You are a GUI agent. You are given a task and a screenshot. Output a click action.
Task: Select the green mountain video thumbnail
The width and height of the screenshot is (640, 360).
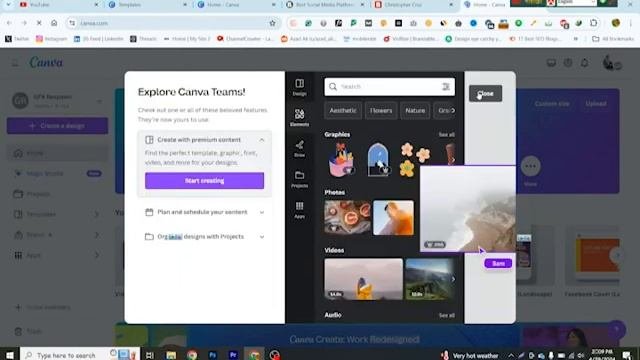pos(429,279)
